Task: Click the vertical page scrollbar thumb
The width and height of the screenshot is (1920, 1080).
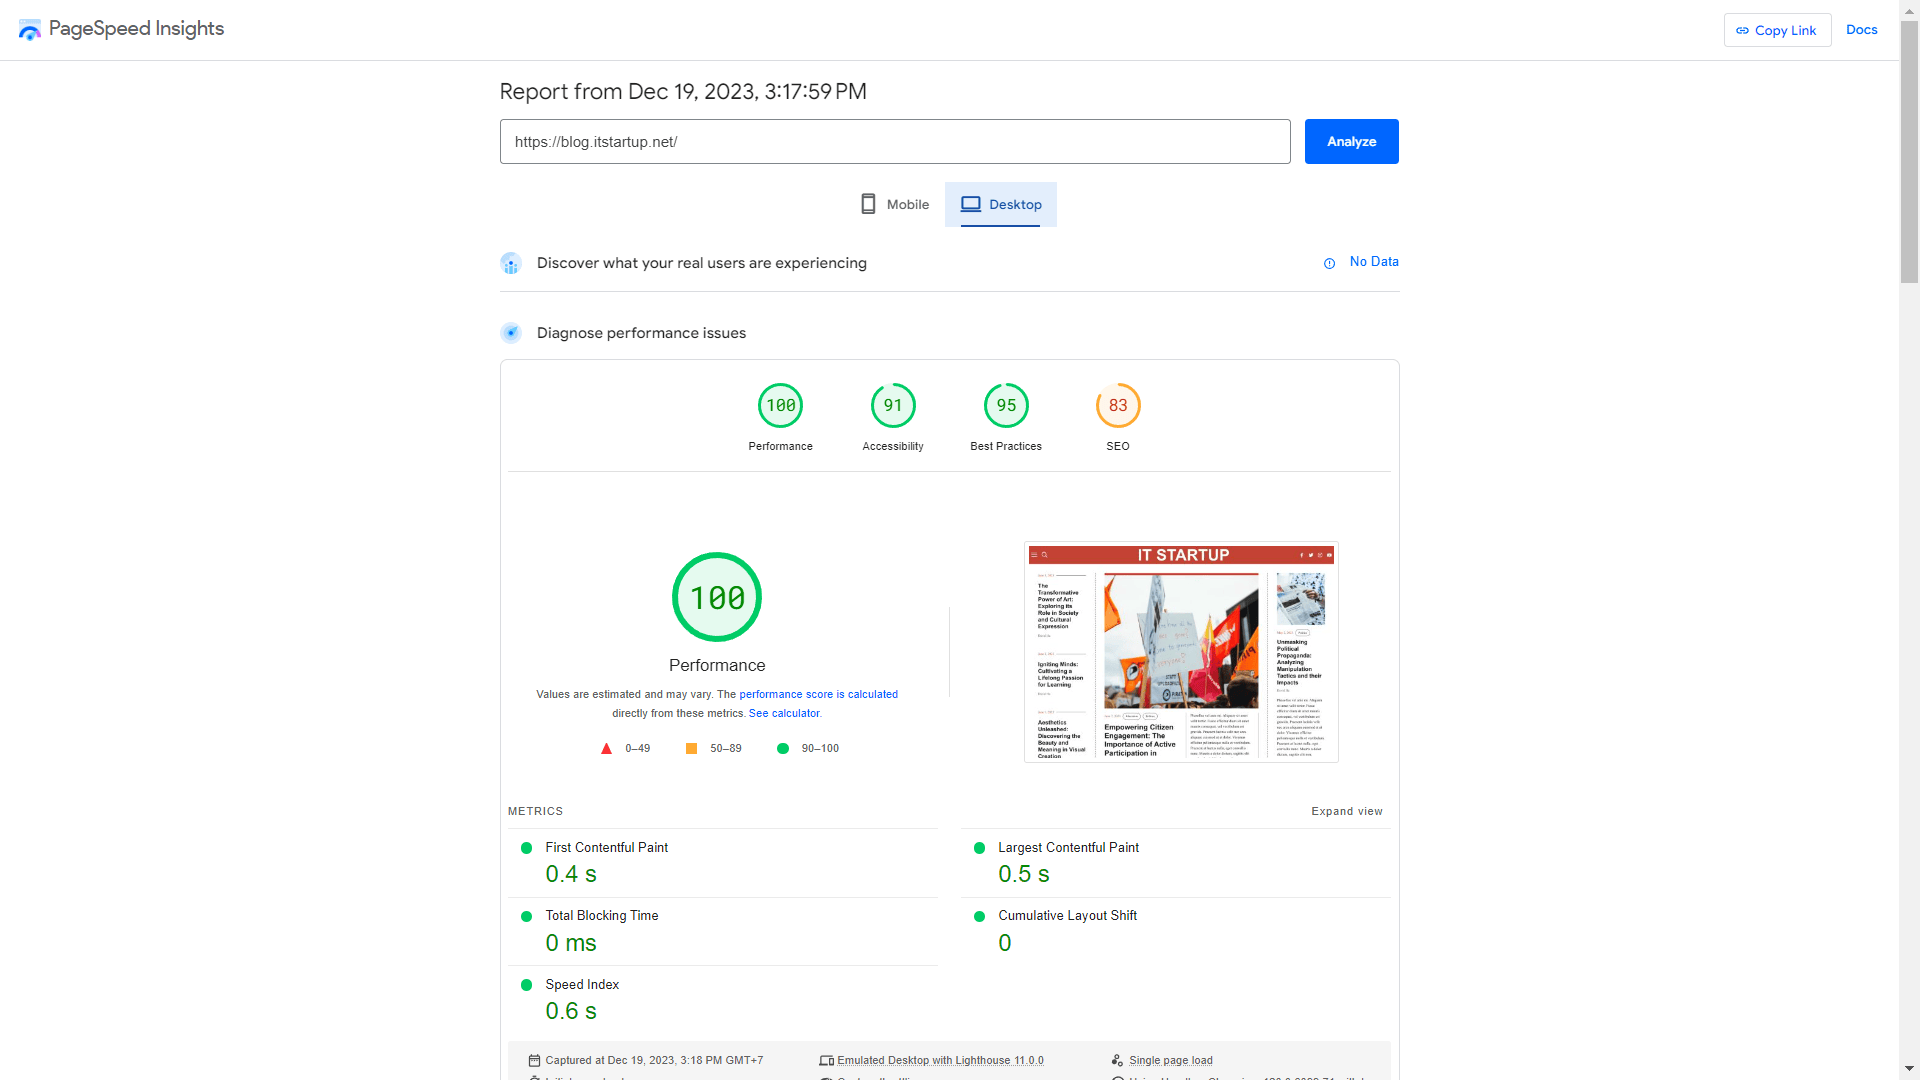Action: pos(1909,152)
